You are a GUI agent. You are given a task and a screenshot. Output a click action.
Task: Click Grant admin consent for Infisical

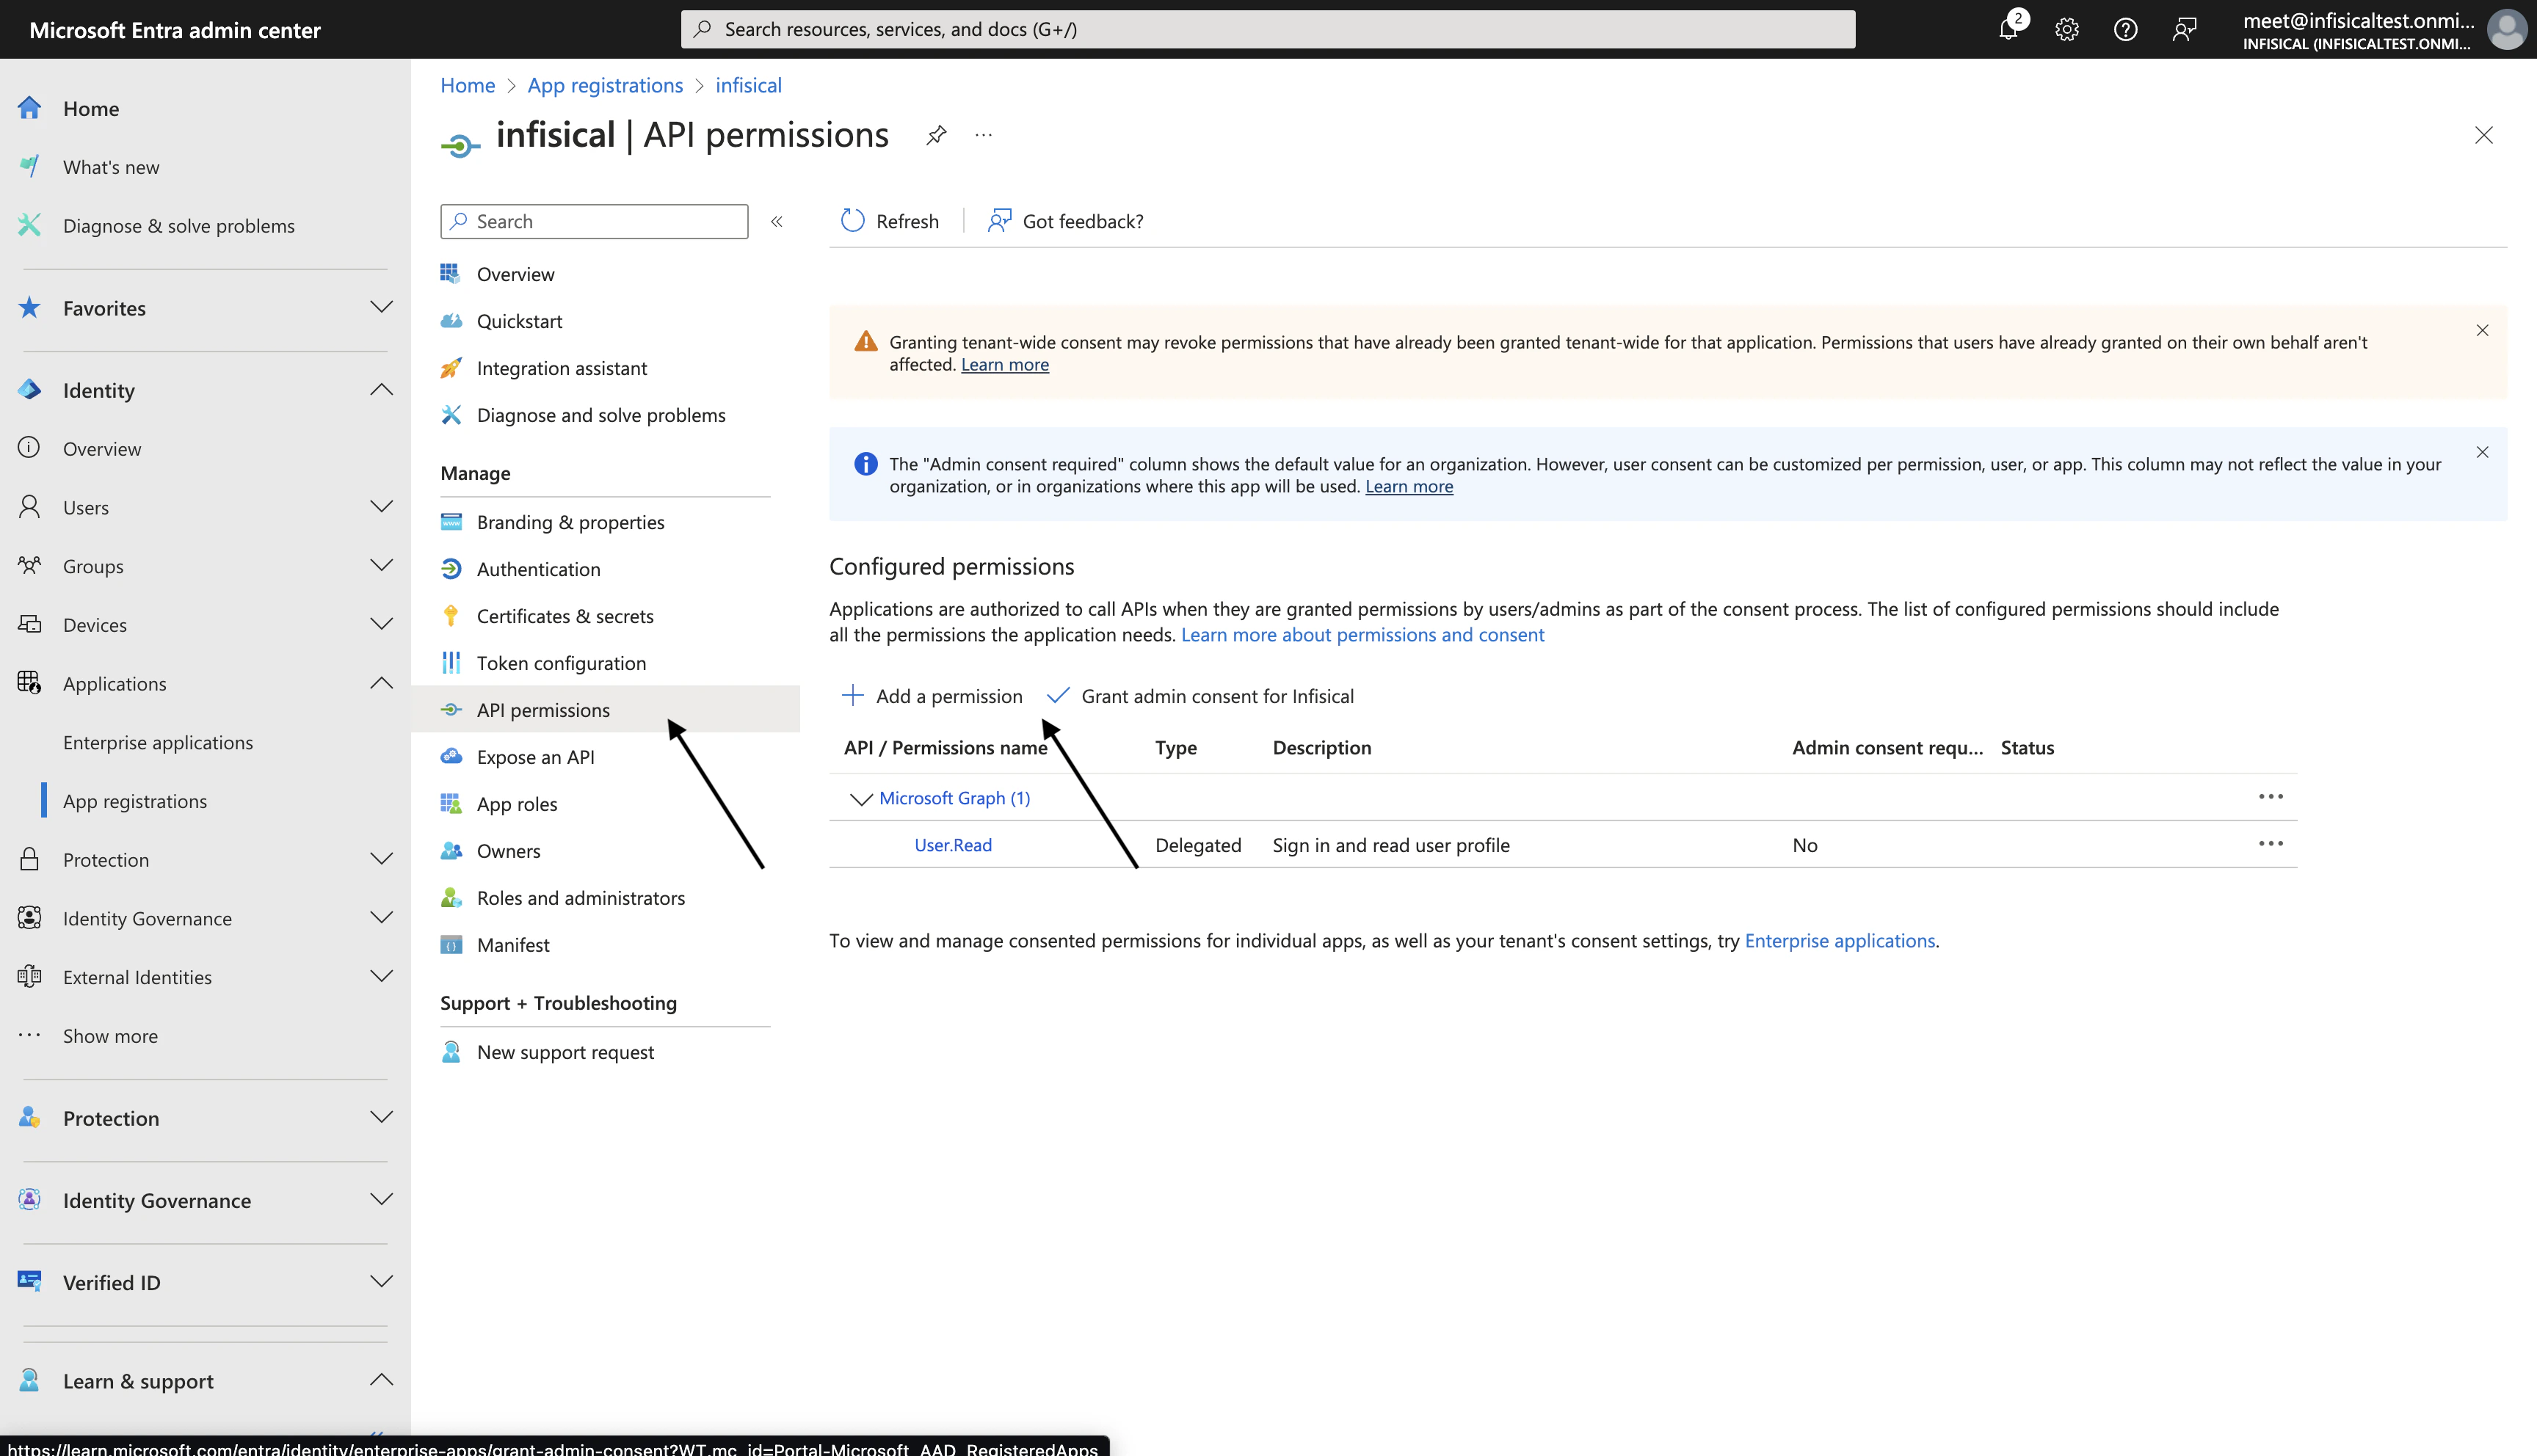[x=1200, y=696]
